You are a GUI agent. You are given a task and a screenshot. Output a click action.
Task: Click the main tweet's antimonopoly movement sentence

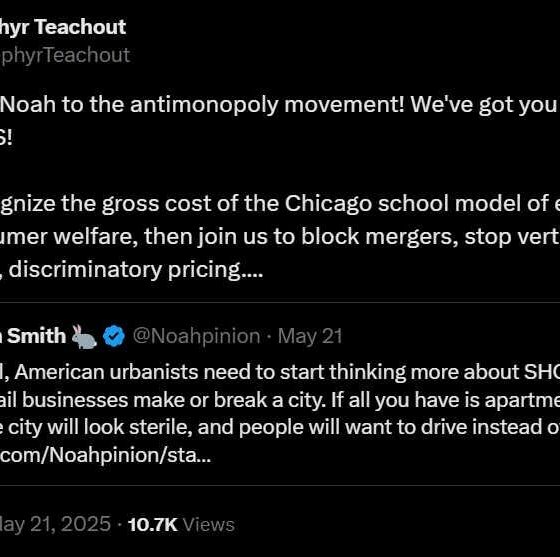point(280,105)
